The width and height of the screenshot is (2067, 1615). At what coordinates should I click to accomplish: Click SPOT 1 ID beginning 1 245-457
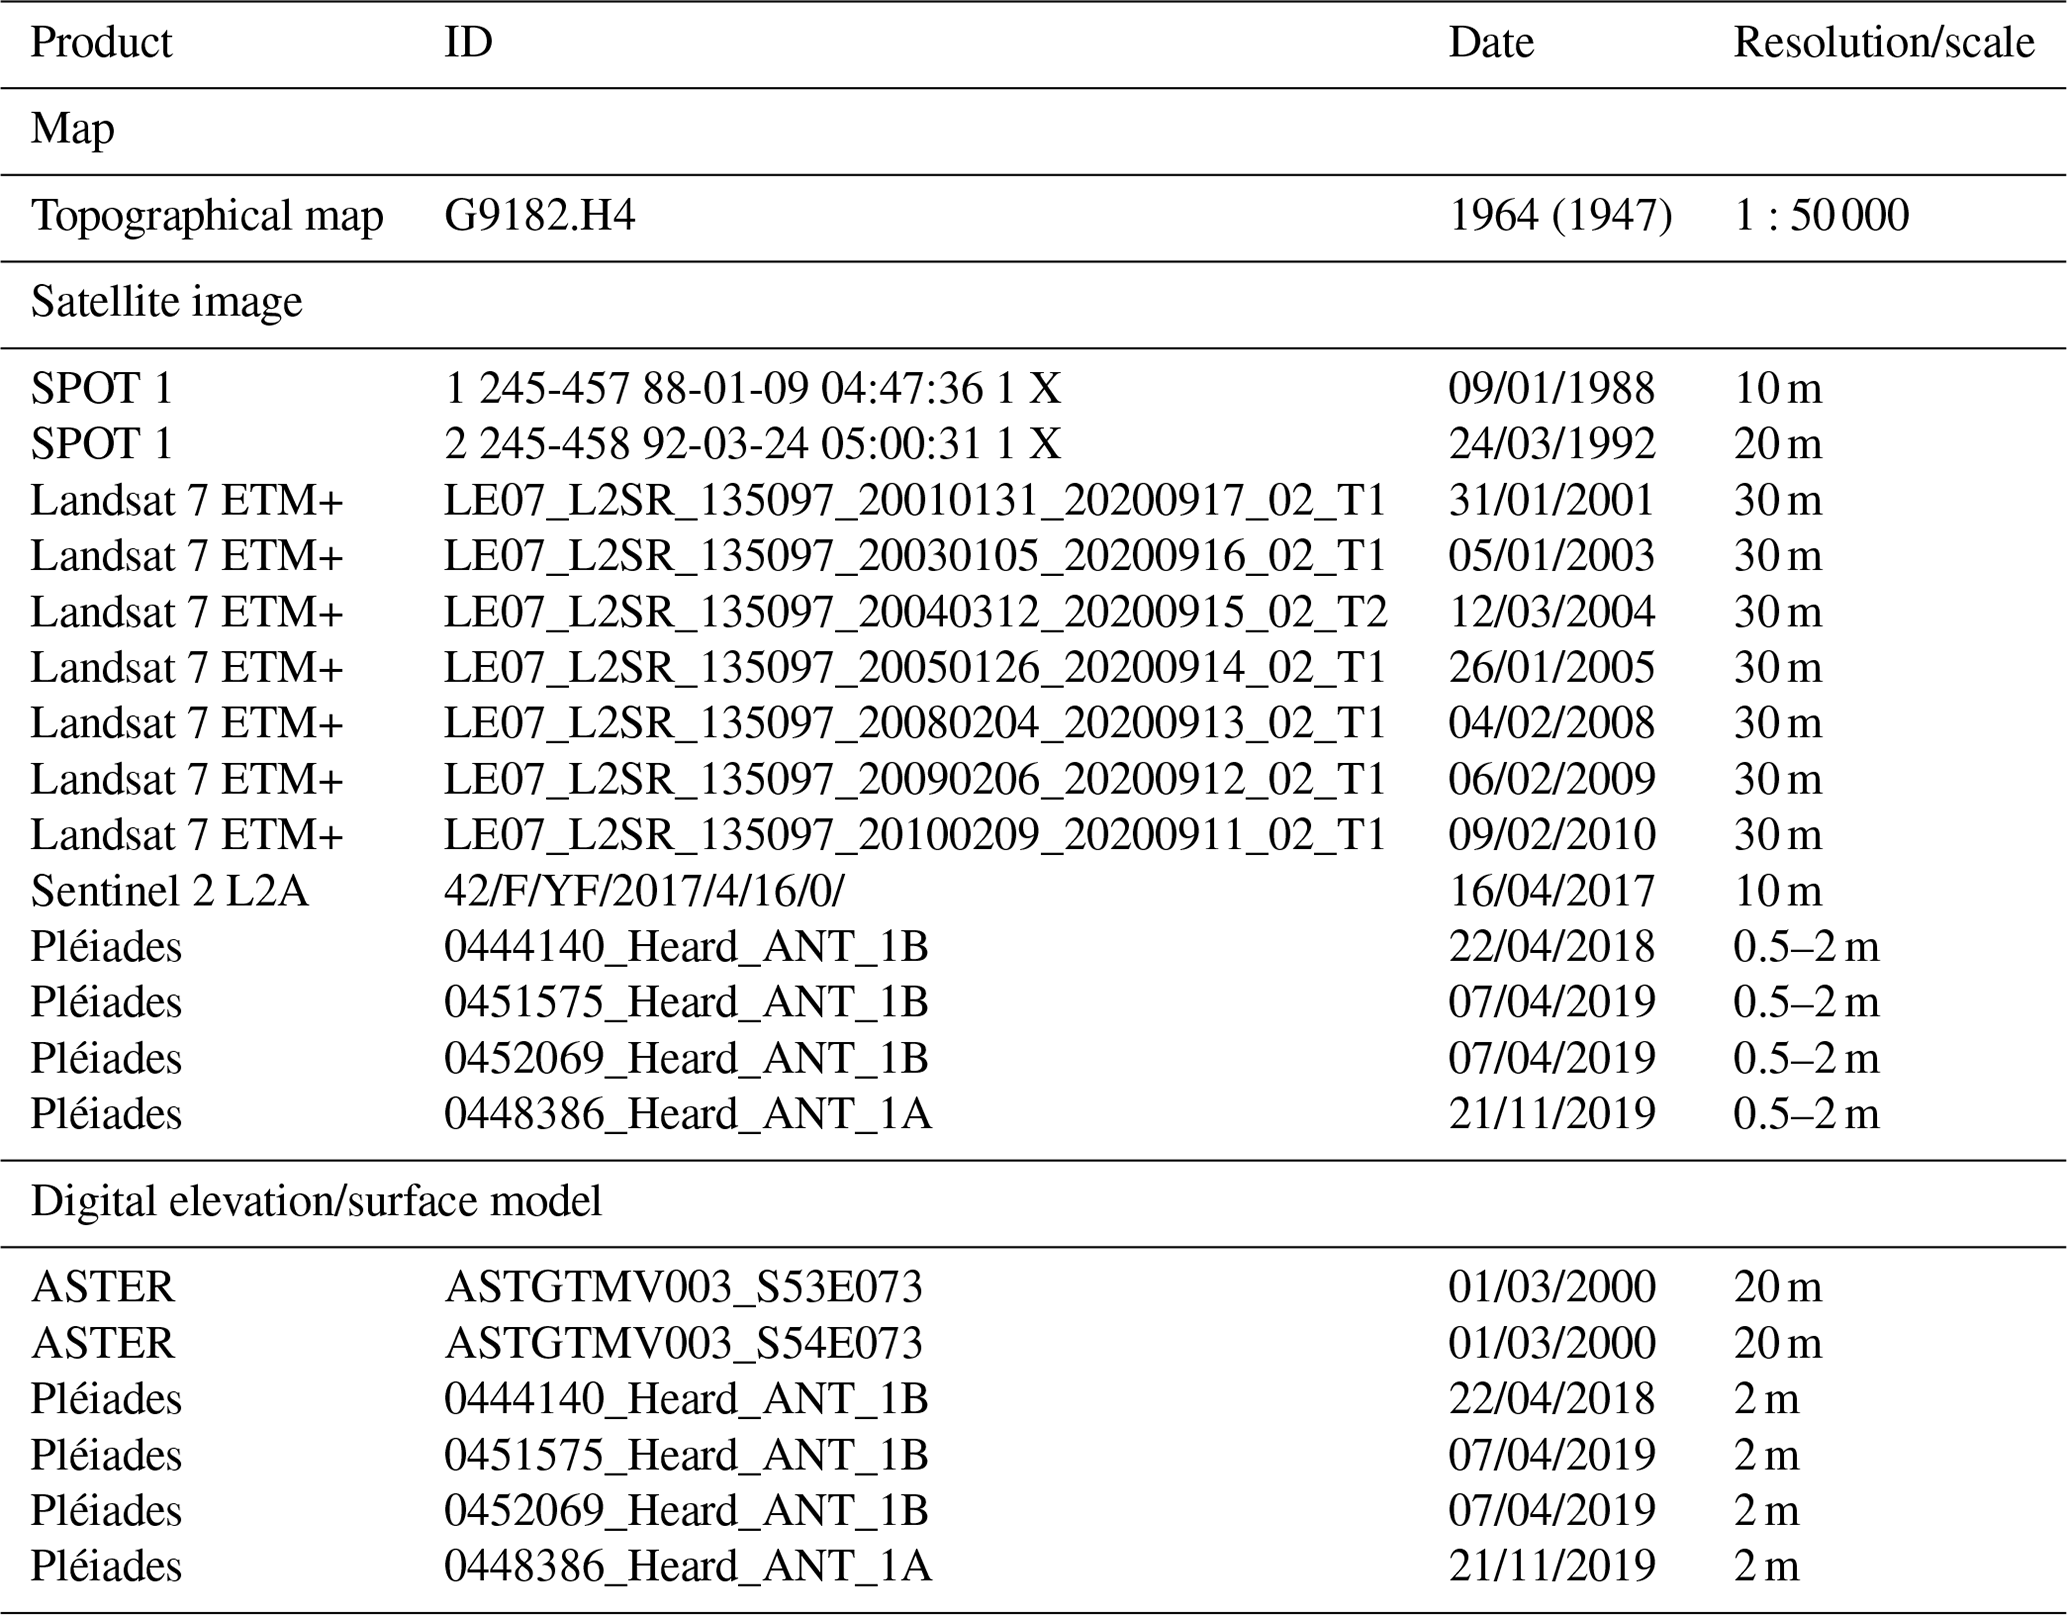pyautogui.click(x=752, y=389)
